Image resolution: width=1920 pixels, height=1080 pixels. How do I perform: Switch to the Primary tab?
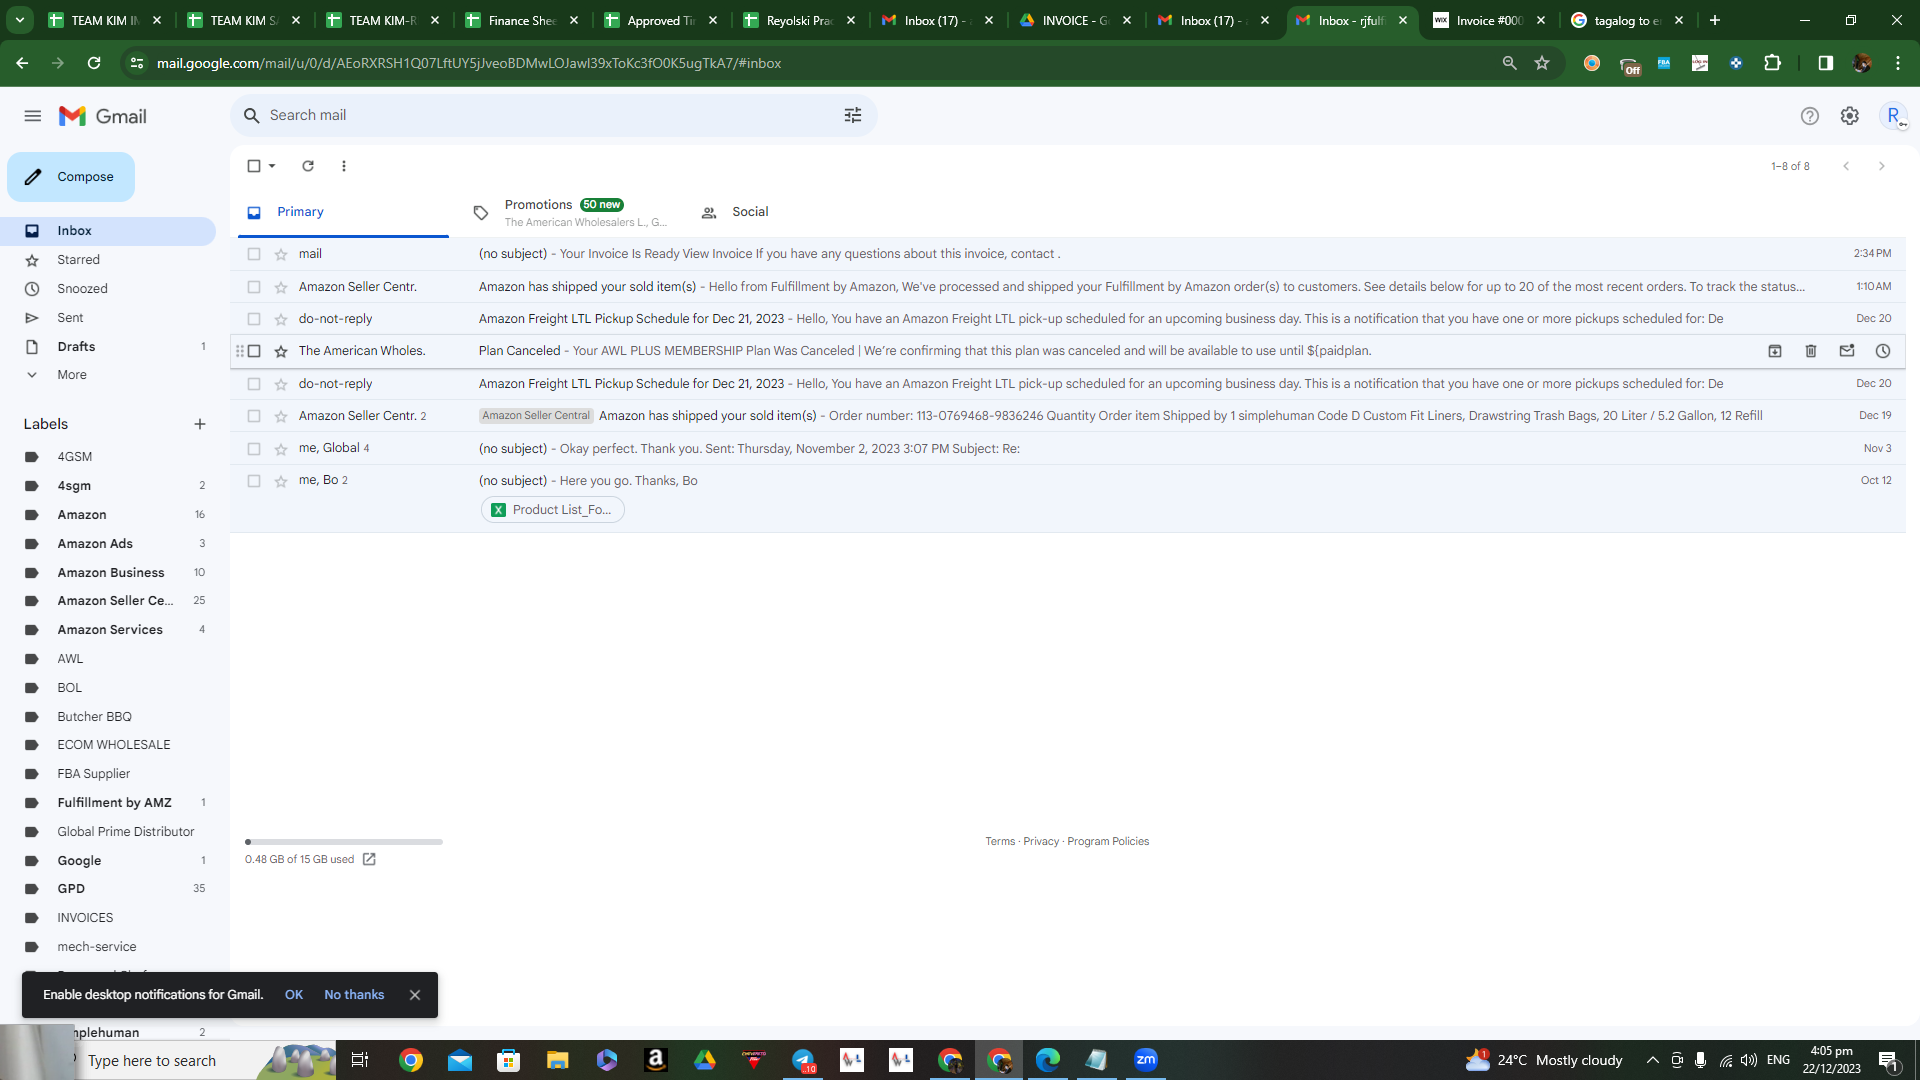(x=343, y=212)
